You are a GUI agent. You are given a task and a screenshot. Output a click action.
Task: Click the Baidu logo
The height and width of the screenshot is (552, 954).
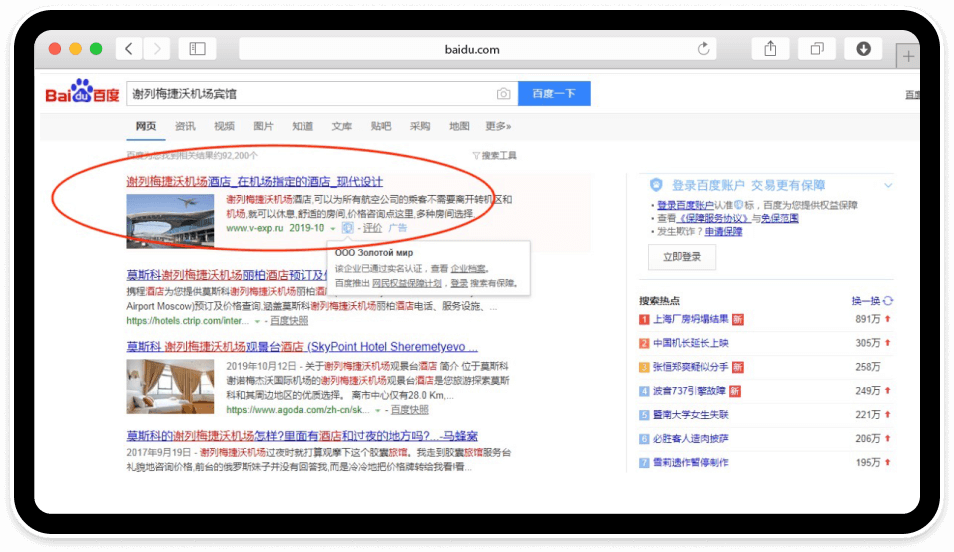pos(82,91)
